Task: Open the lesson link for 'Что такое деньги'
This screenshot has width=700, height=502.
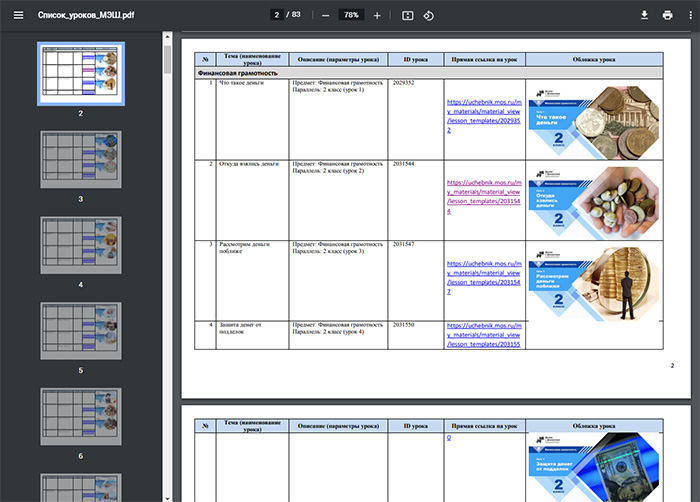Action: point(483,116)
